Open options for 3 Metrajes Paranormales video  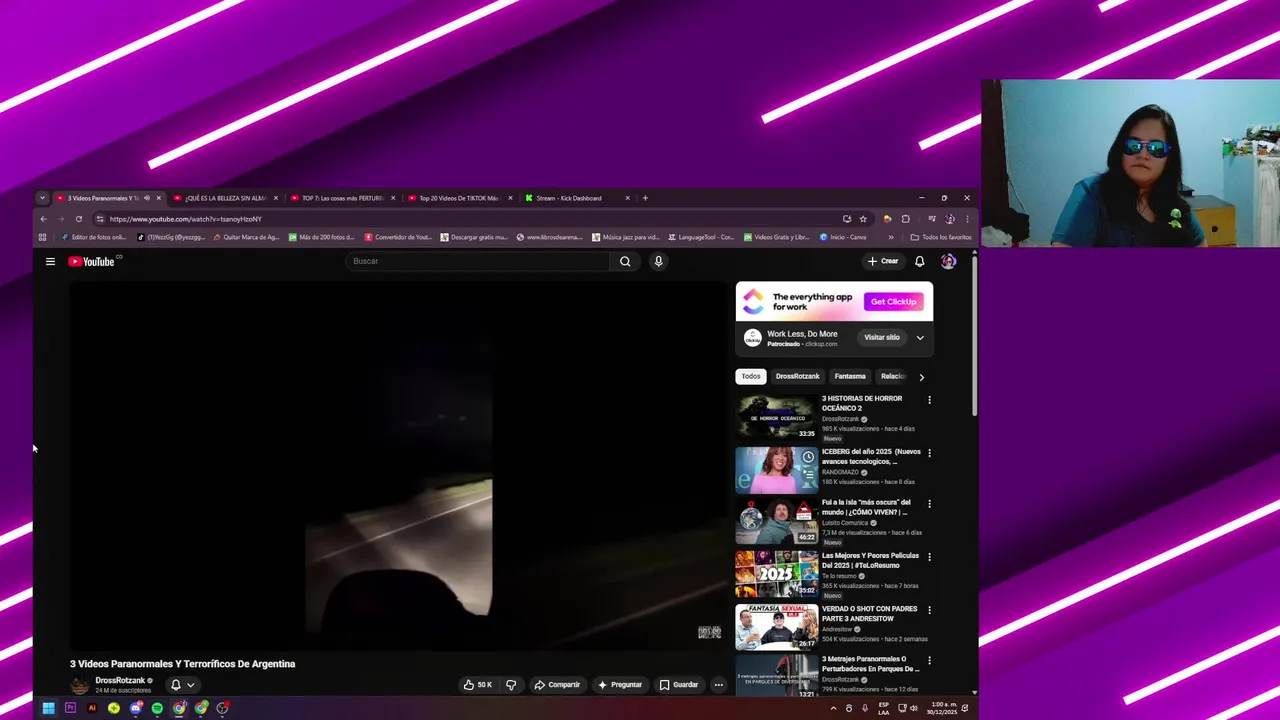tap(929, 661)
